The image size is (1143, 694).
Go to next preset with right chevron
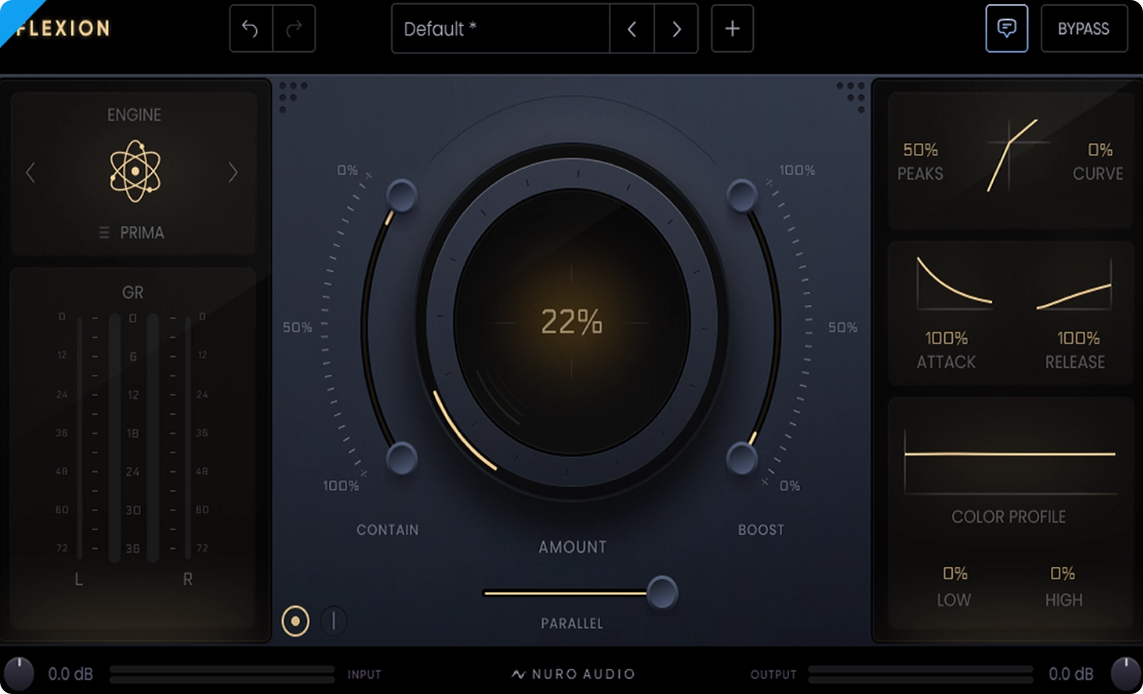(676, 28)
